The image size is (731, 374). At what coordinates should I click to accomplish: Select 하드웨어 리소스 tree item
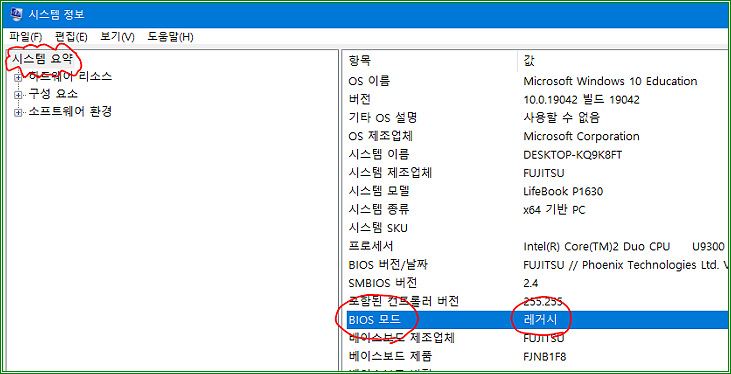(x=70, y=76)
